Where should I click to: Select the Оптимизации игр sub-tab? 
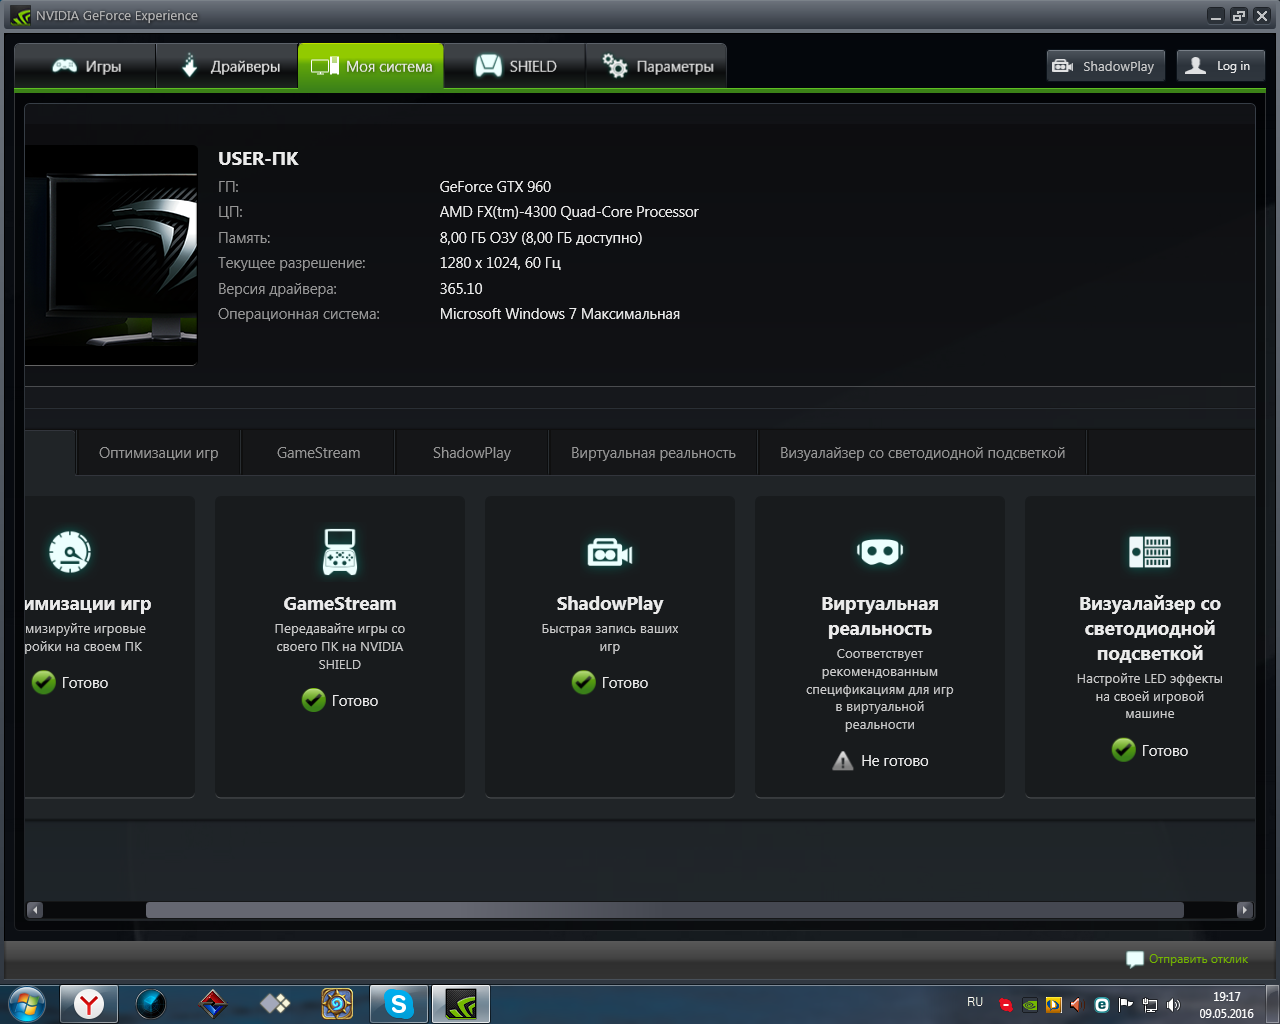158,453
